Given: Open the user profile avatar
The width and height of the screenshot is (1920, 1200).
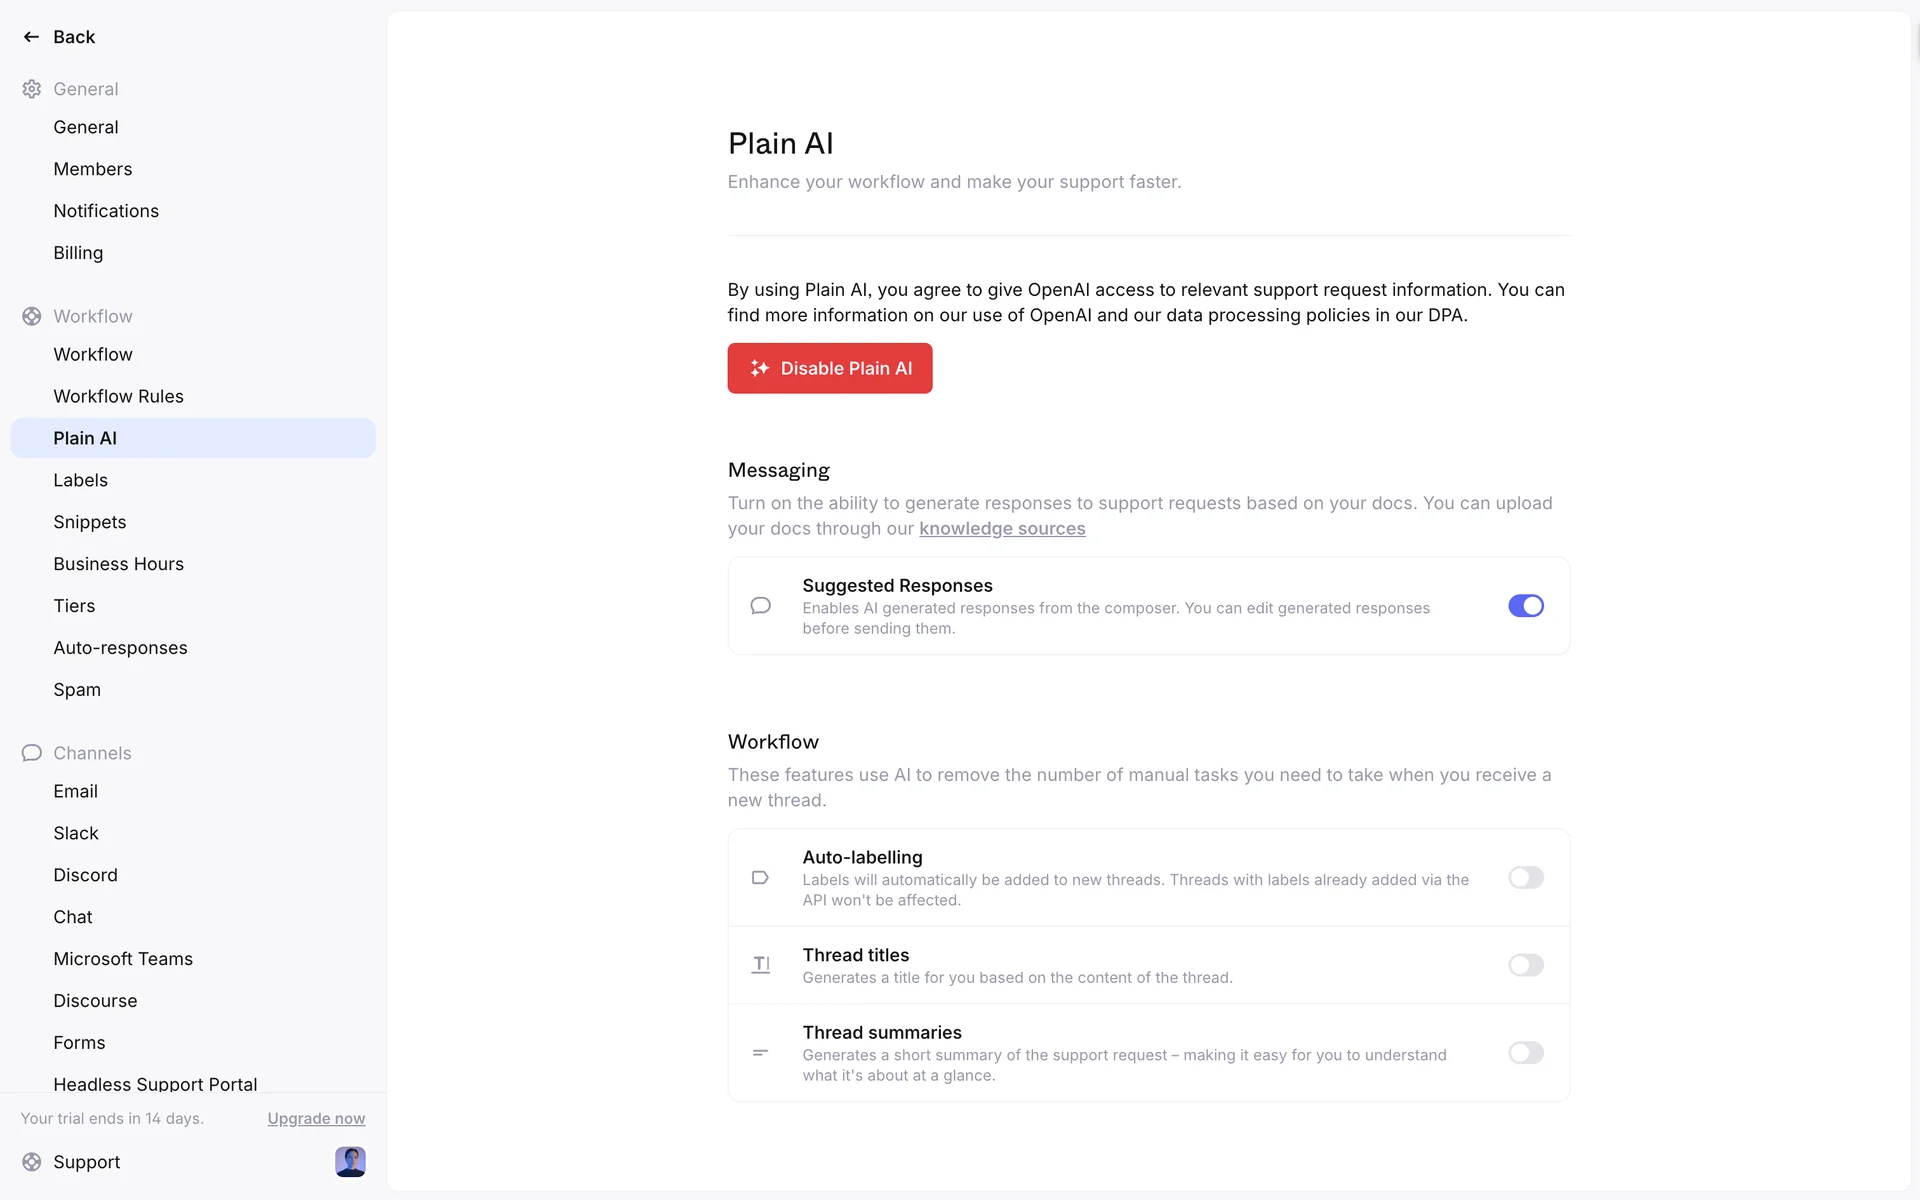Looking at the screenshot, I should click(x=350, y=1162).
